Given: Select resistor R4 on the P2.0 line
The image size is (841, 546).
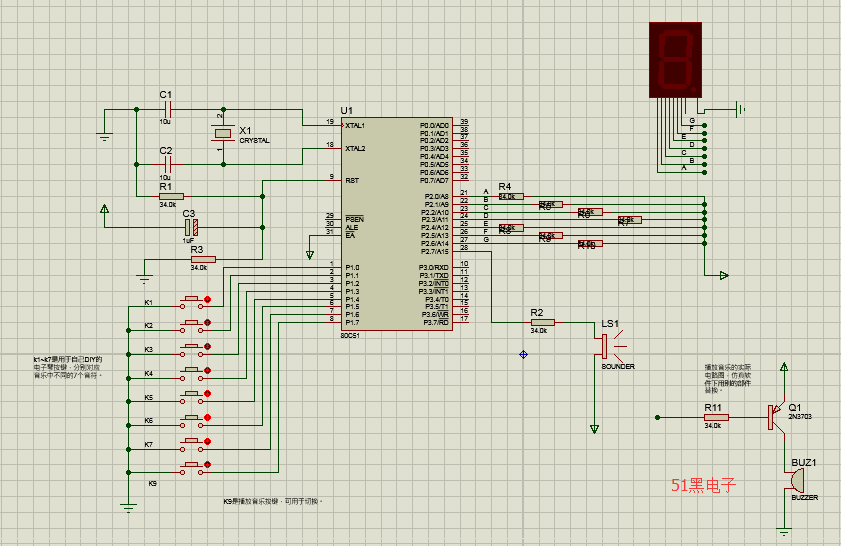Looking at the screenshot, I should point(511,196).
